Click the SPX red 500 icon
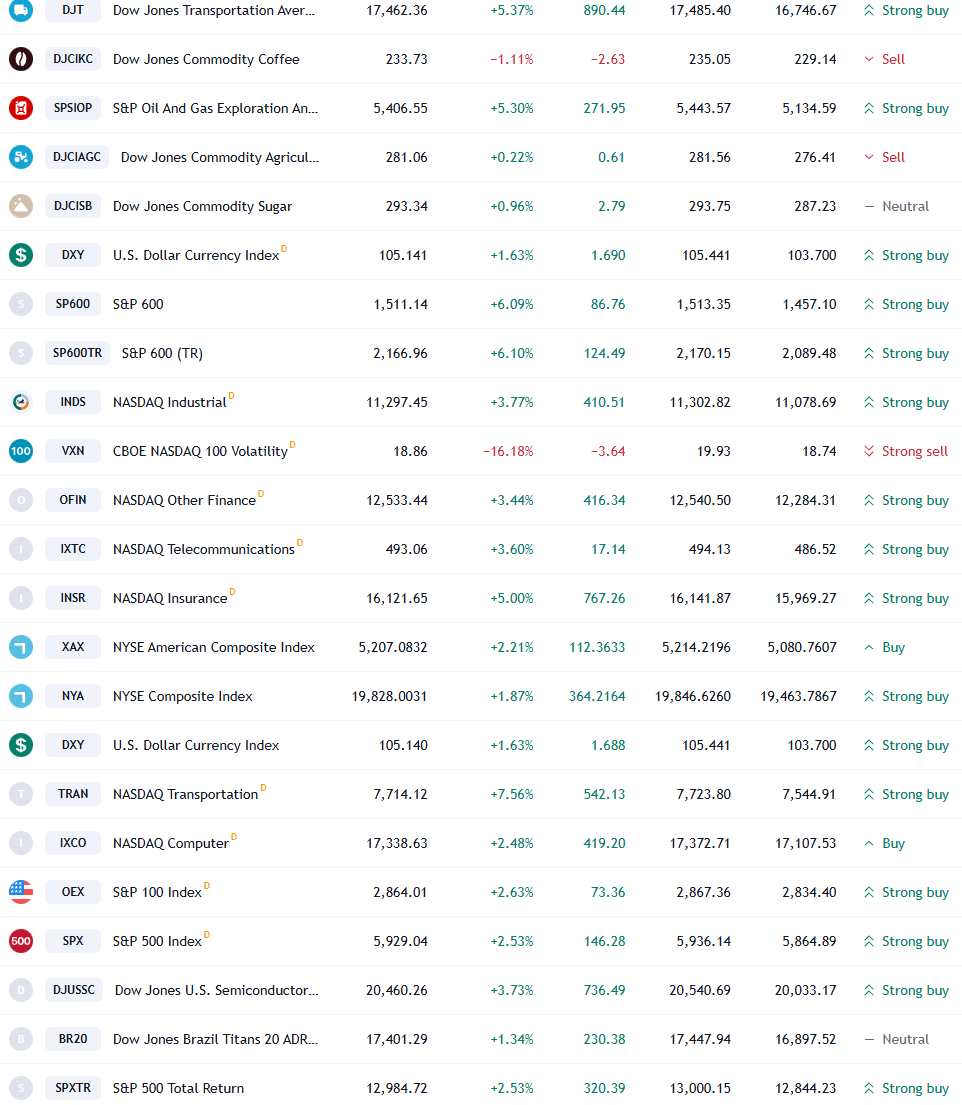 tap(21, 941)
